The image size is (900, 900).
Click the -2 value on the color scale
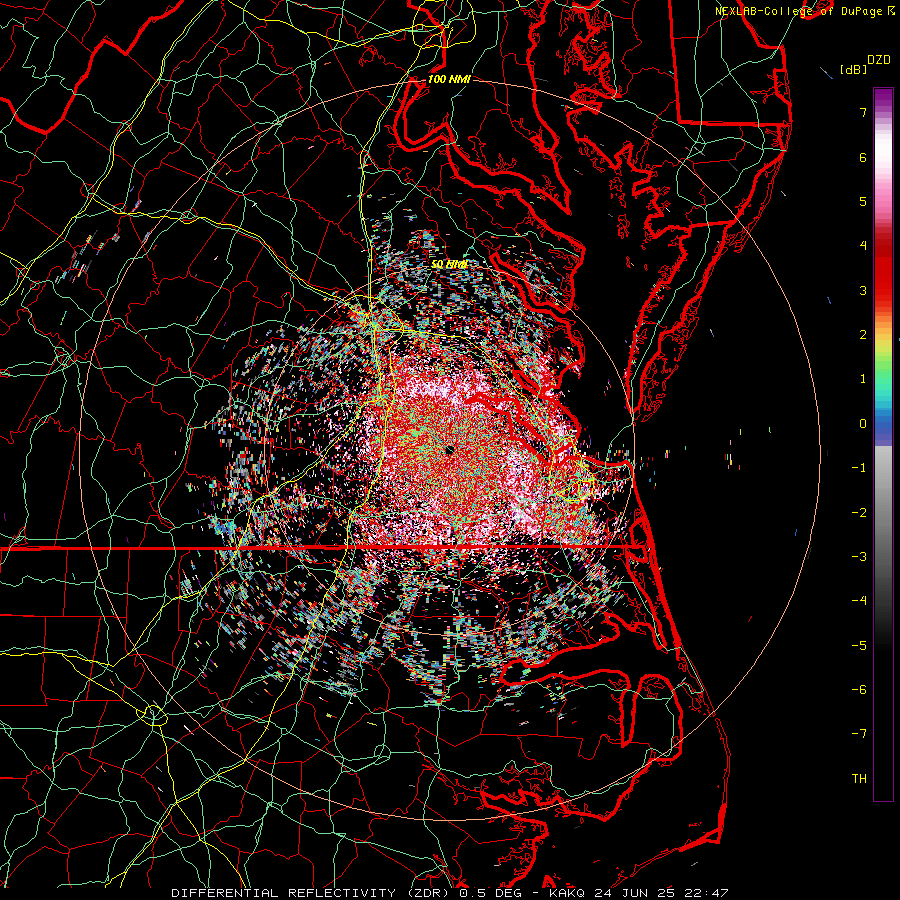tap(859, 513)
